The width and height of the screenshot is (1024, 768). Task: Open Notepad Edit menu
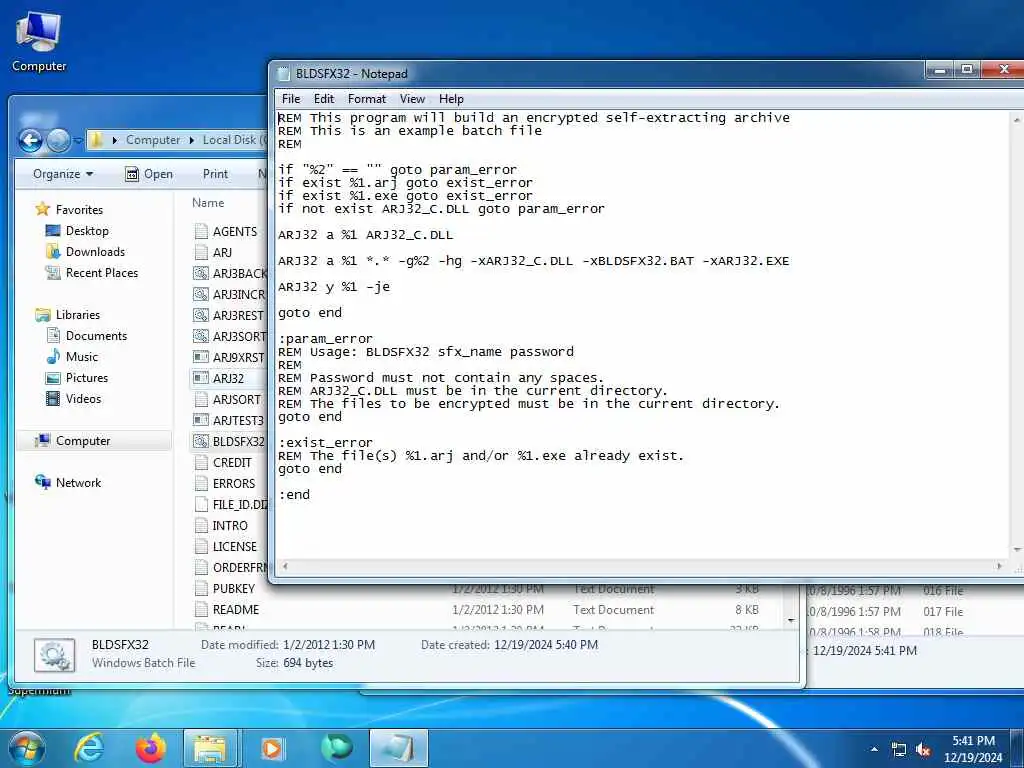[324, 99]
